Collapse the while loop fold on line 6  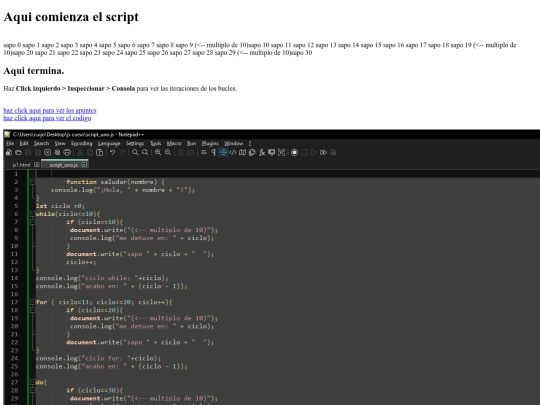[33, 214]
